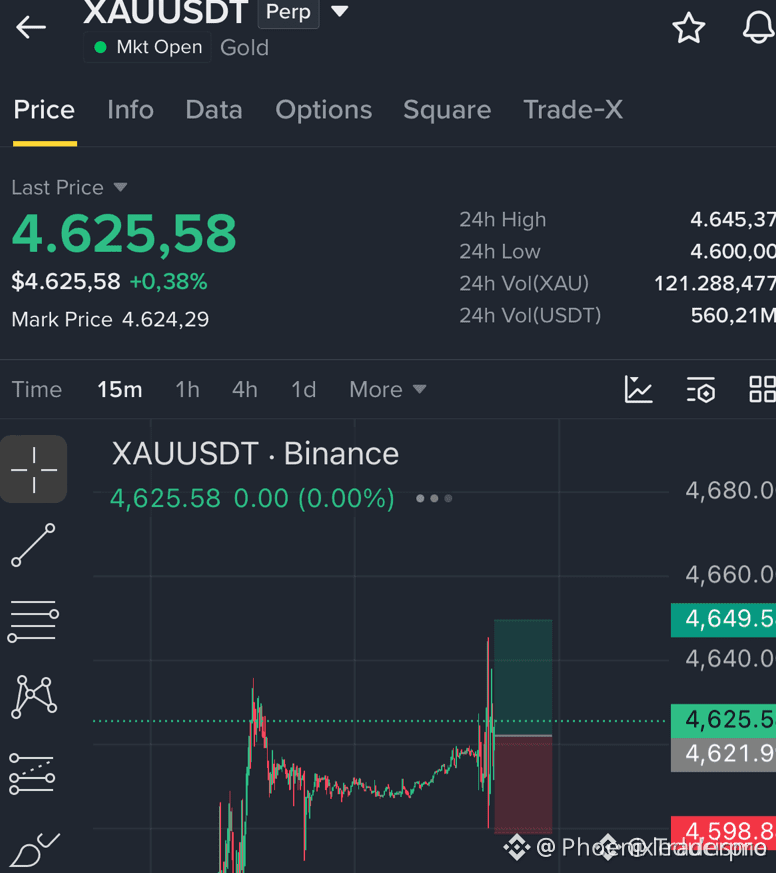Click the Mark Price 4.624,29 value
Screen dimensions: 776x873
coord(165,320)
